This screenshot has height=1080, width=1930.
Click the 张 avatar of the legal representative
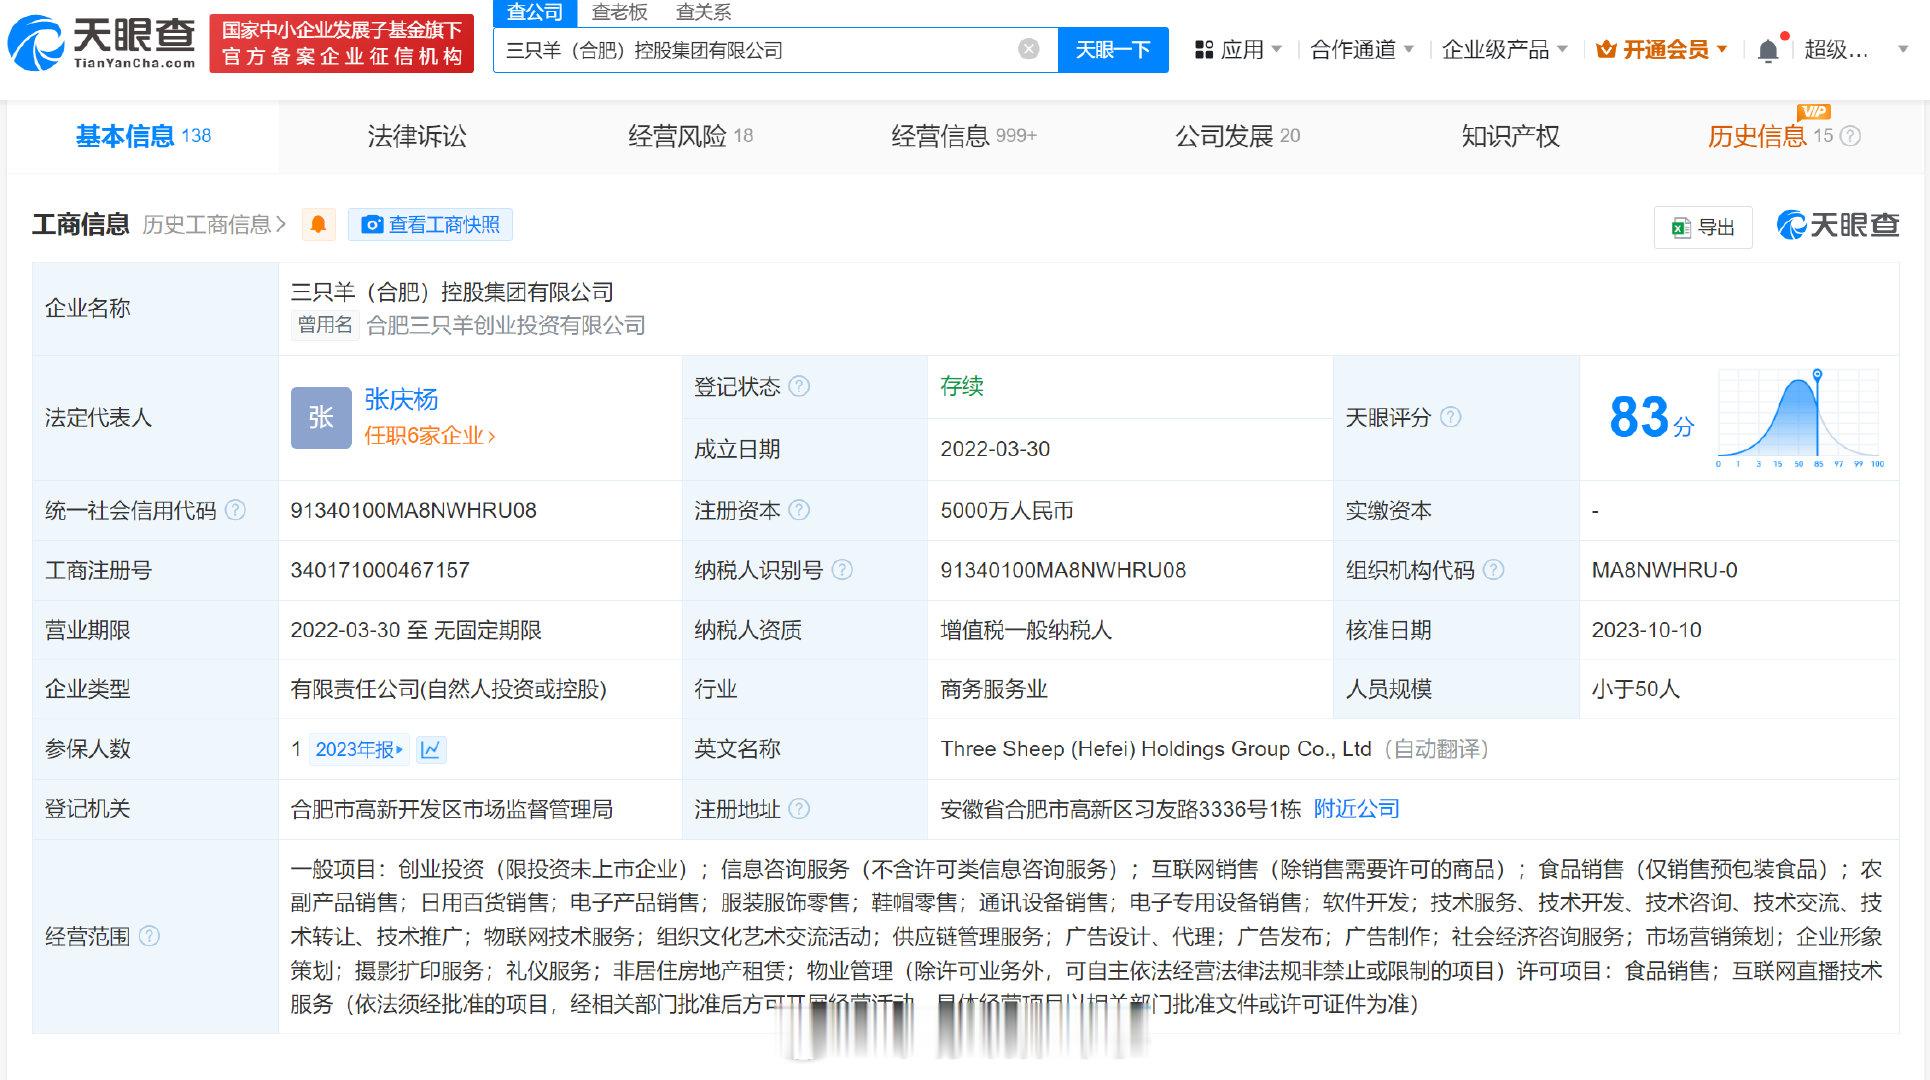(x=321, y=417)
